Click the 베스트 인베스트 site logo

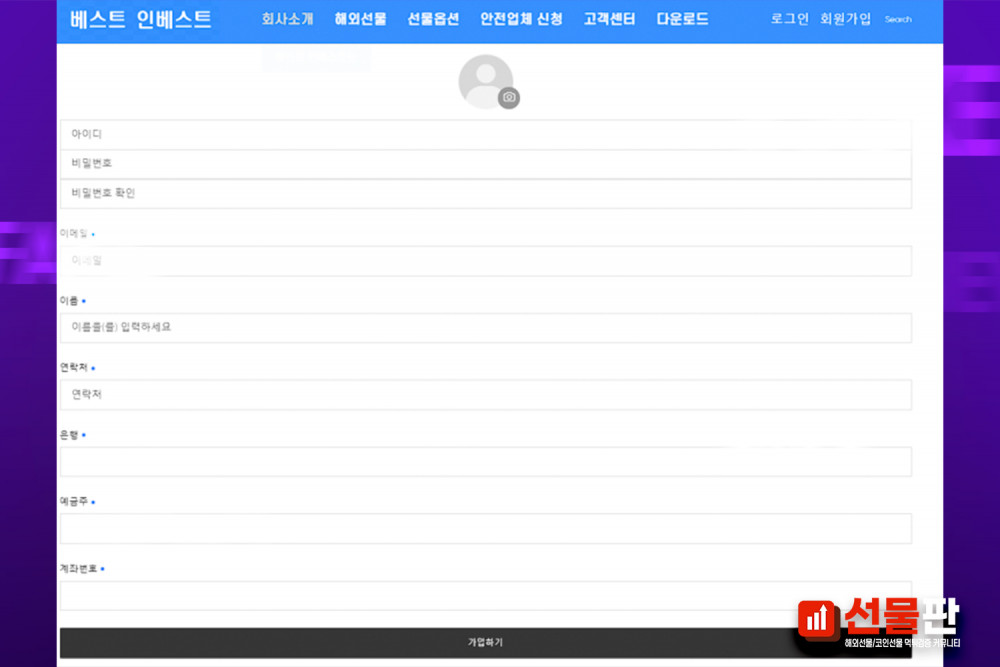pyautogui.click(x=141, y=19)
